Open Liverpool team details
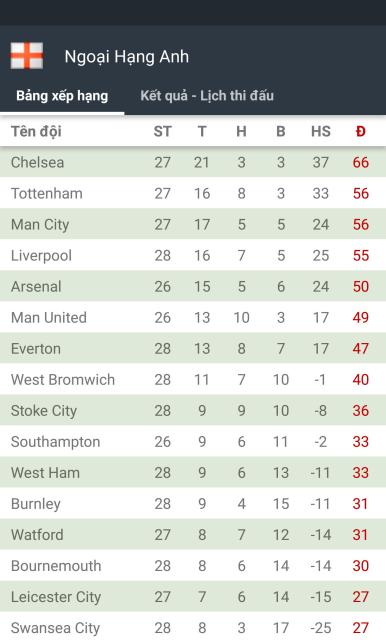This screenshot has height=640, width=386. click(193, 255)
